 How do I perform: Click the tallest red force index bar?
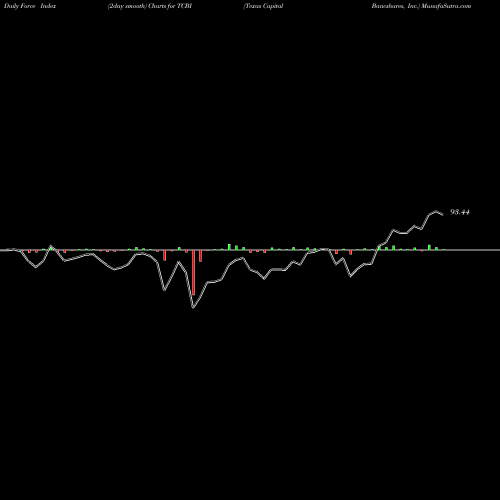(193, 272)
